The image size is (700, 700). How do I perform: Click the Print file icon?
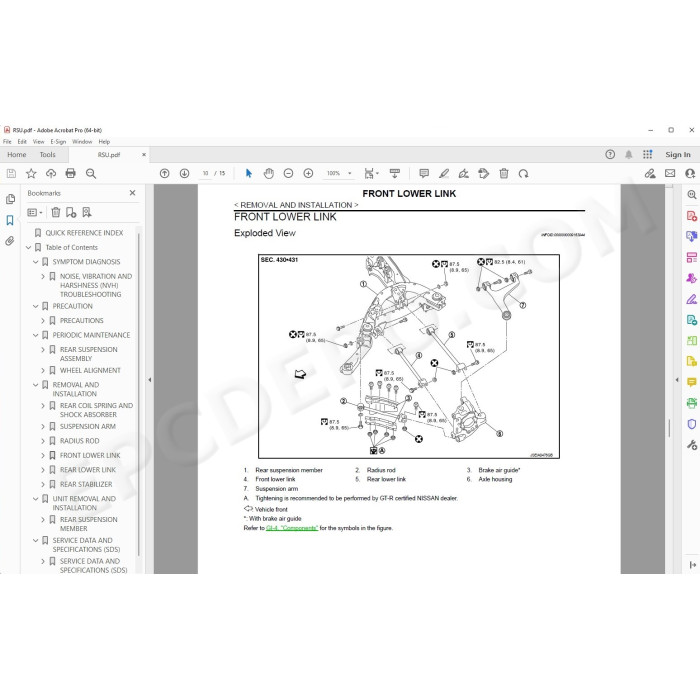71,173
